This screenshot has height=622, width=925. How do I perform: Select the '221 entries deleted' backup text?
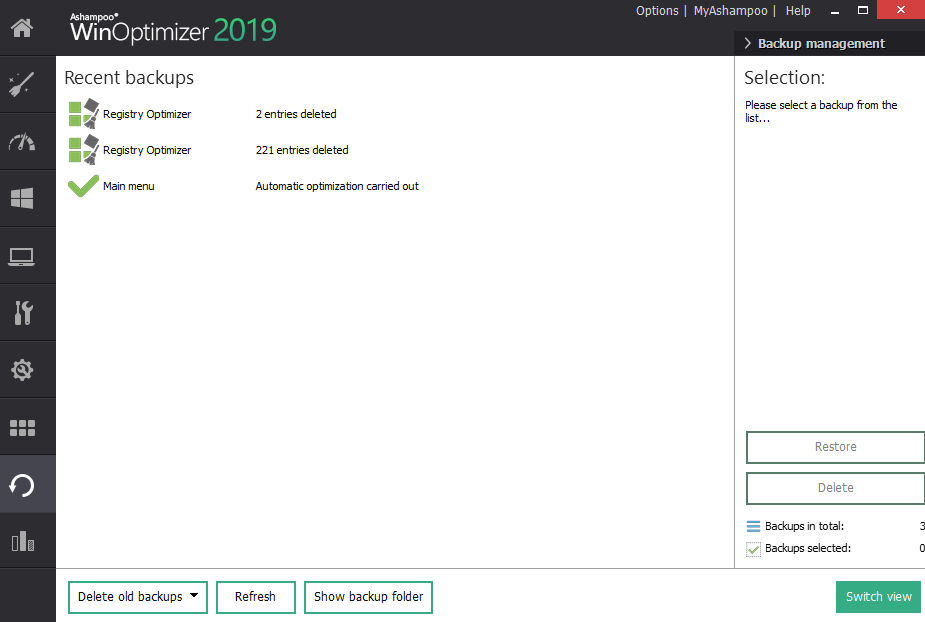(x=302, y=150)
